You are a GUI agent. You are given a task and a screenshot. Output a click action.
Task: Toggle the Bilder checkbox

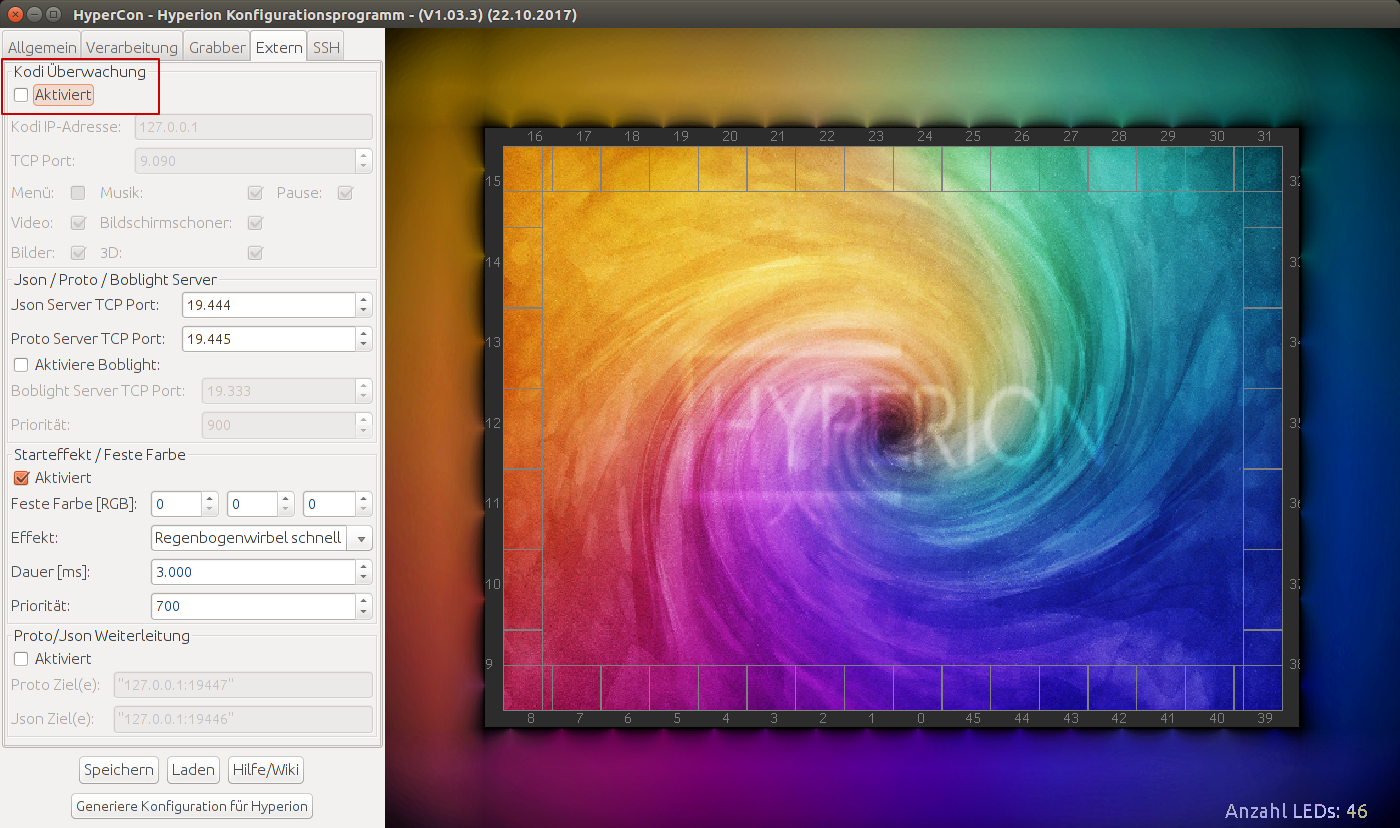point(78,253)
